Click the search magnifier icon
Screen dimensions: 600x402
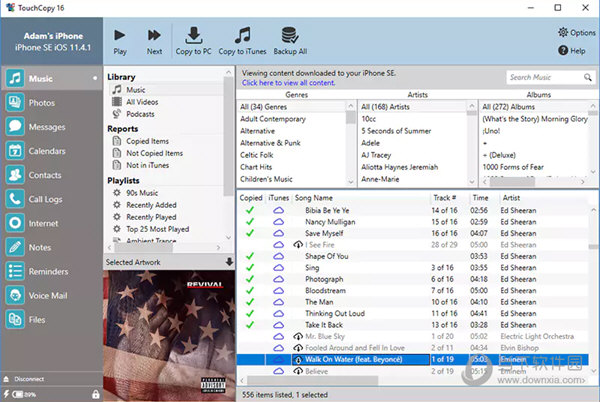pos(588,77)
